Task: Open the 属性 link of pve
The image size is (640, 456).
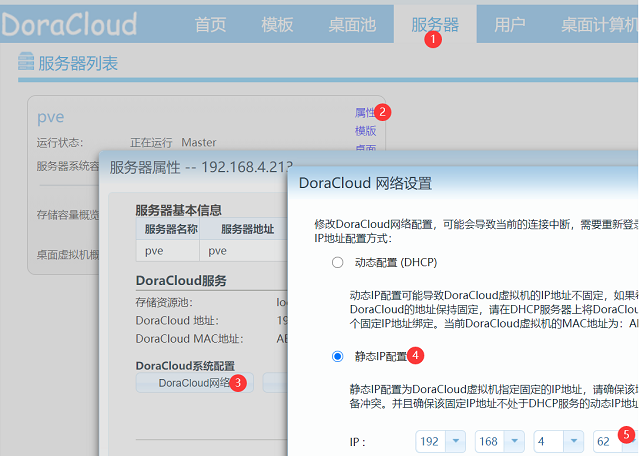Action: tap(365, 112)
